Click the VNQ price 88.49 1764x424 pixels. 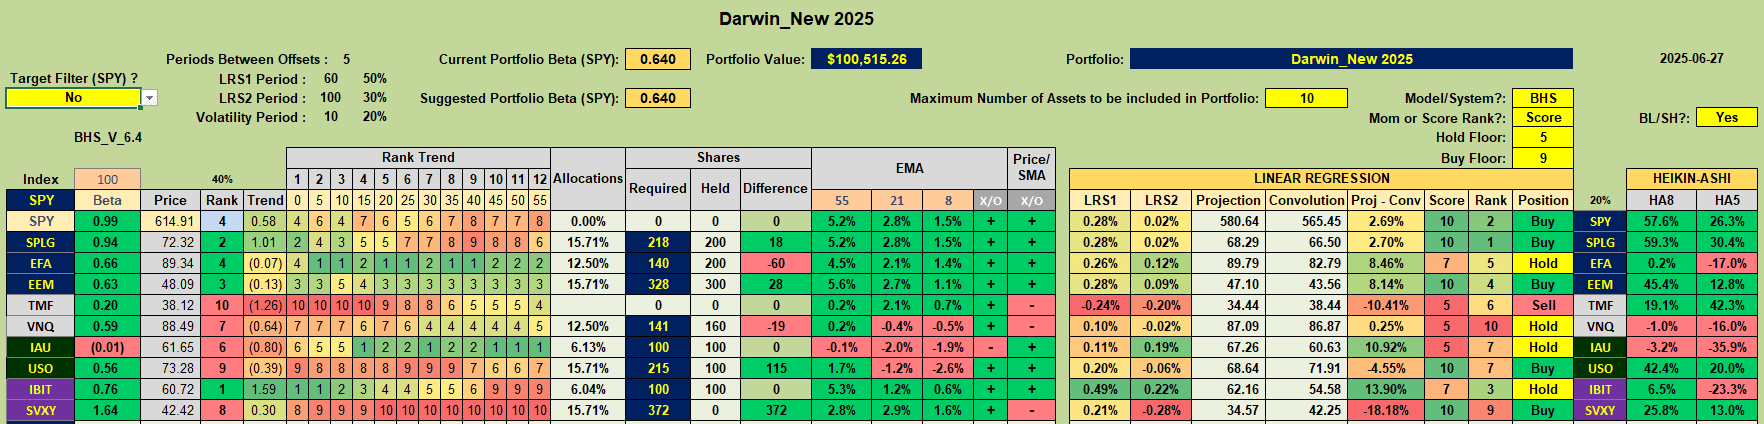(x=171, y=326)
